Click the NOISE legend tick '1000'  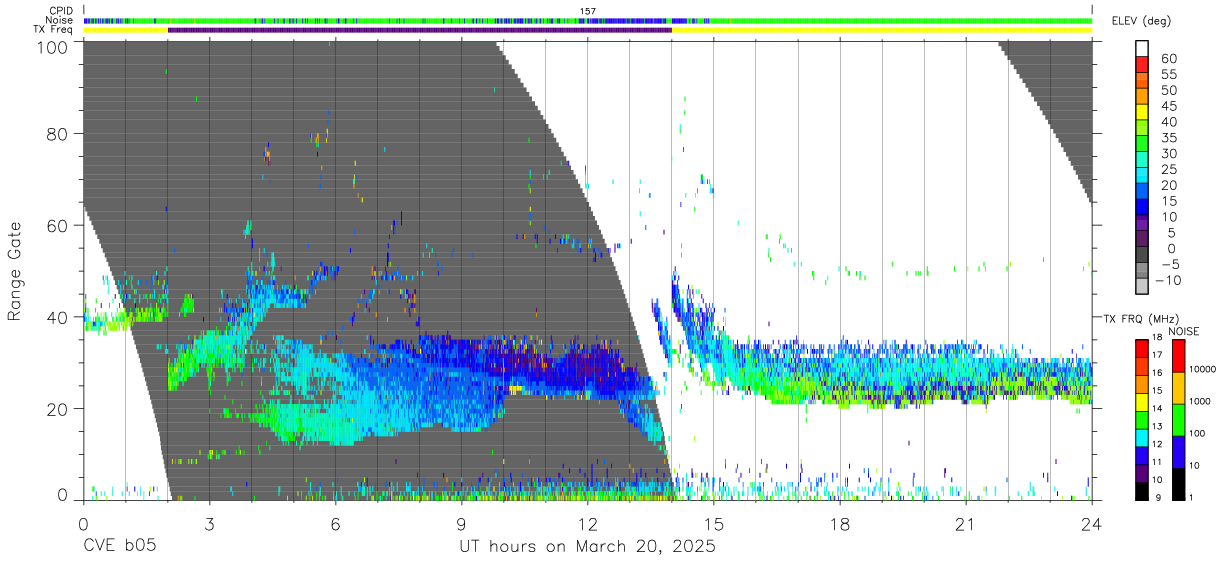pos(1200,402)
